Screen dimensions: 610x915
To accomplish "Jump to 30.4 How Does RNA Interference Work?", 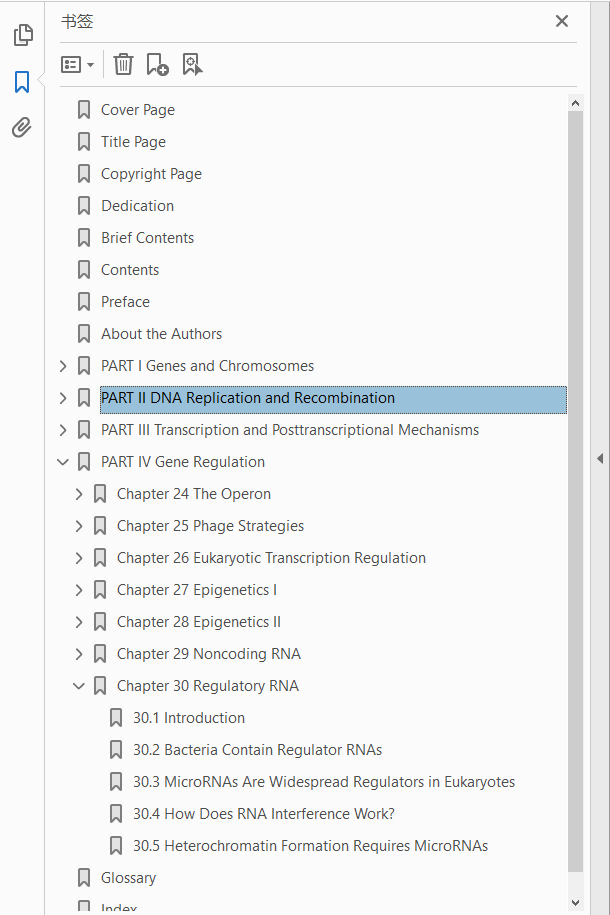I will pyautogui.click(x=263, y=814).
